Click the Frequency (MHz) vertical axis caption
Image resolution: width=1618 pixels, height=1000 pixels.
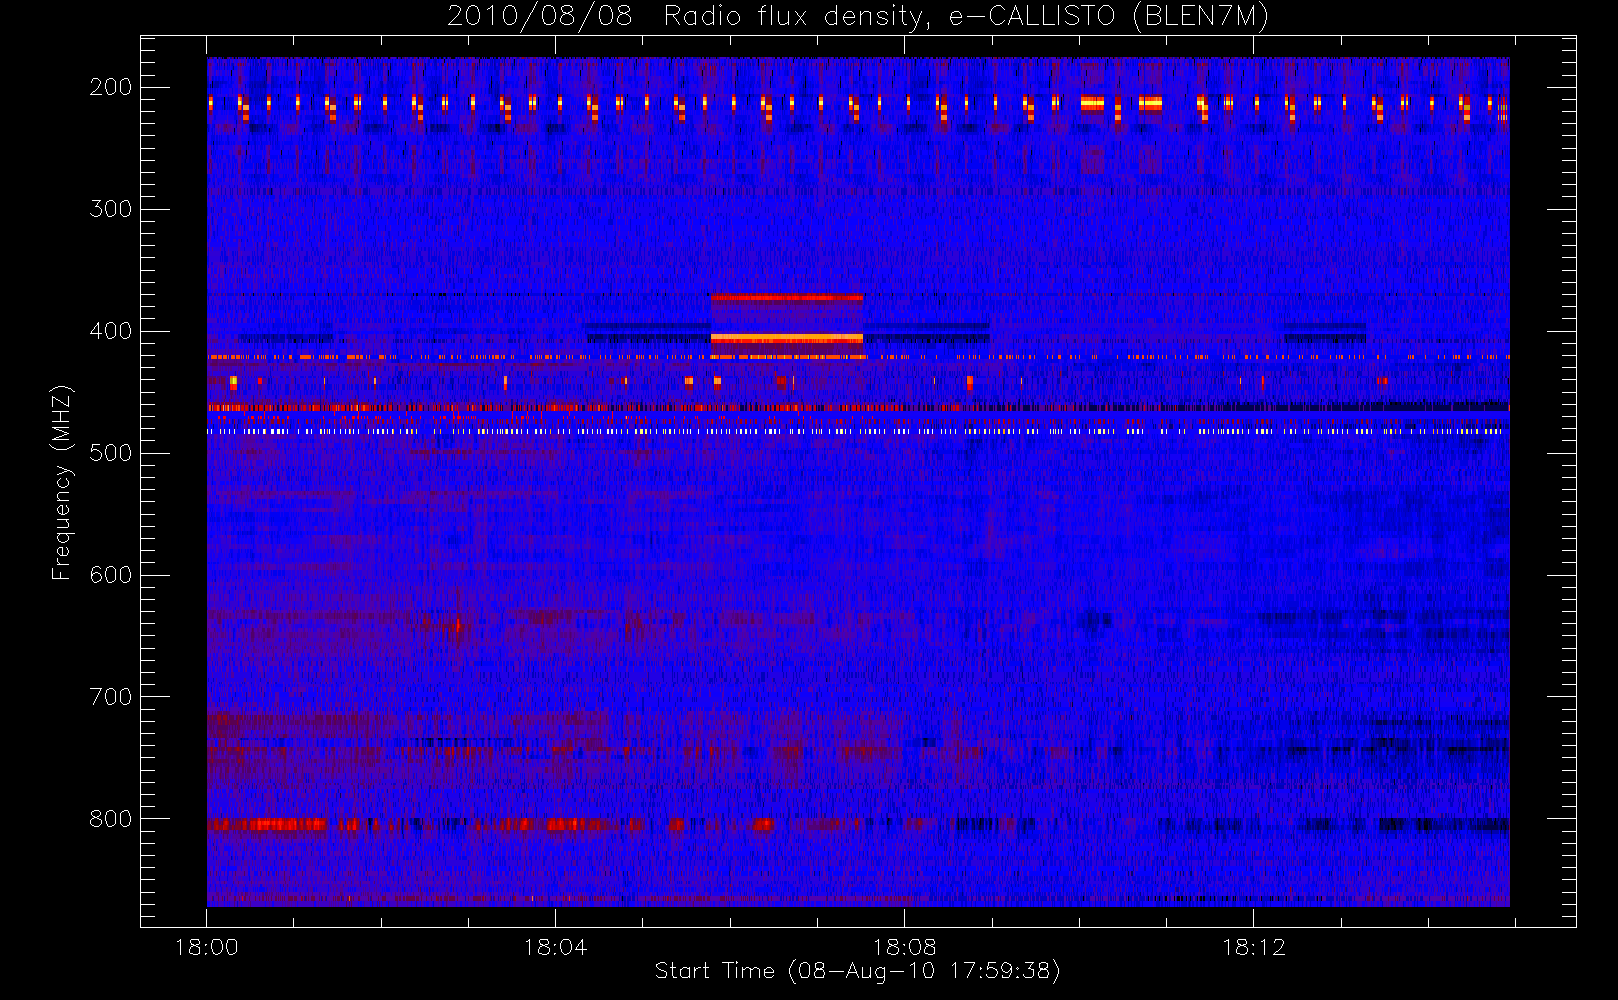coord(62,482)
